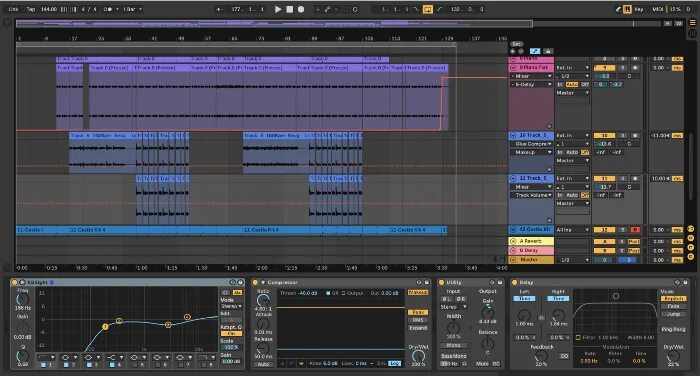
Task: Toggle EQ Eight Adaptive Q On button
Action: 231,334
